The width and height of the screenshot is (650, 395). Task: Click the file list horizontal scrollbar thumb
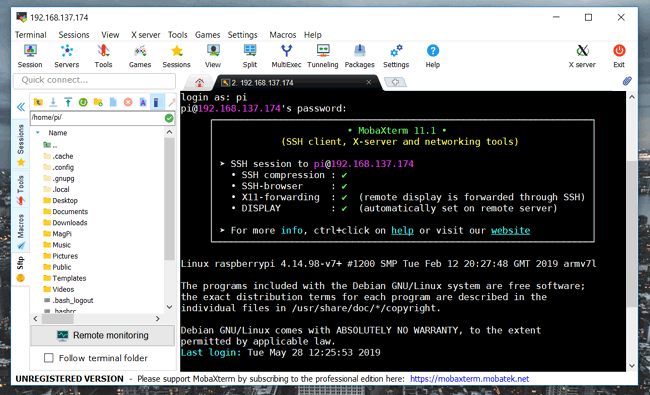(x=58, y=319)
